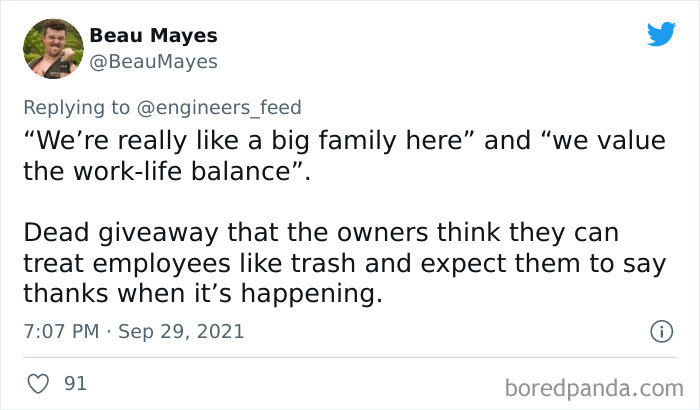Click the display name Beau Mayes

point(153,36)
